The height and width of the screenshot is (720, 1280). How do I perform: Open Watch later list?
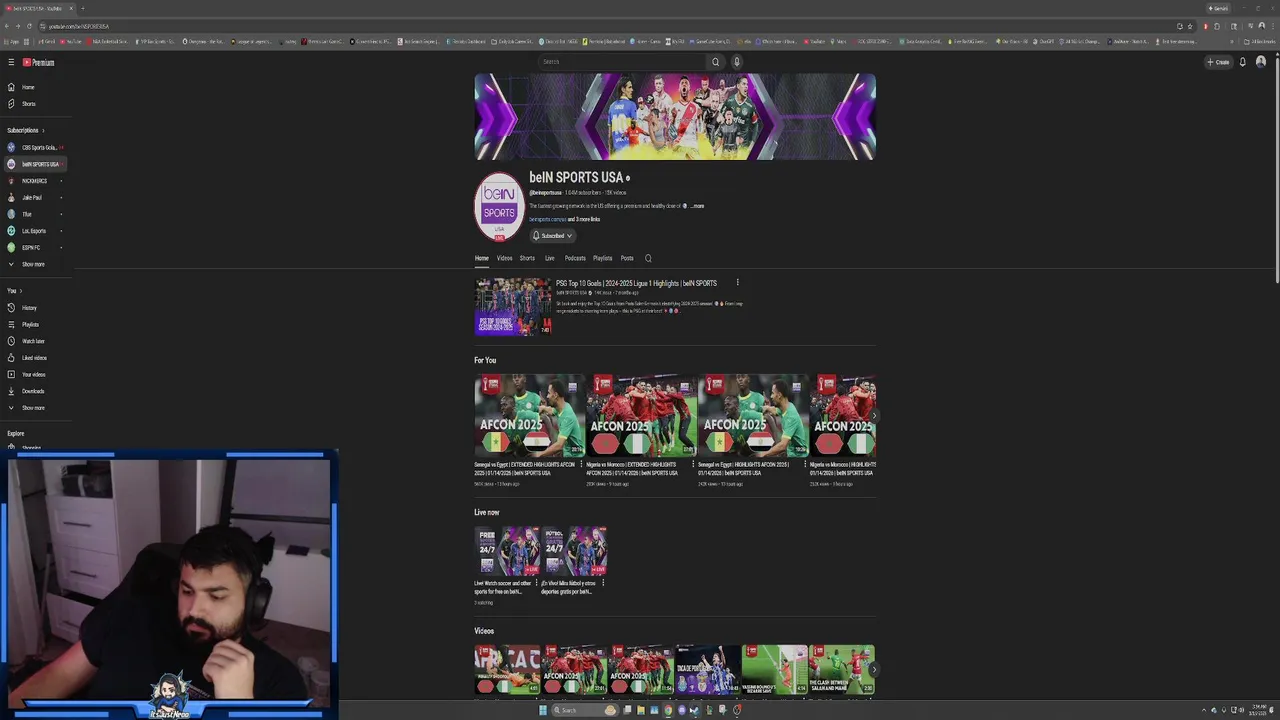point(33,341)
